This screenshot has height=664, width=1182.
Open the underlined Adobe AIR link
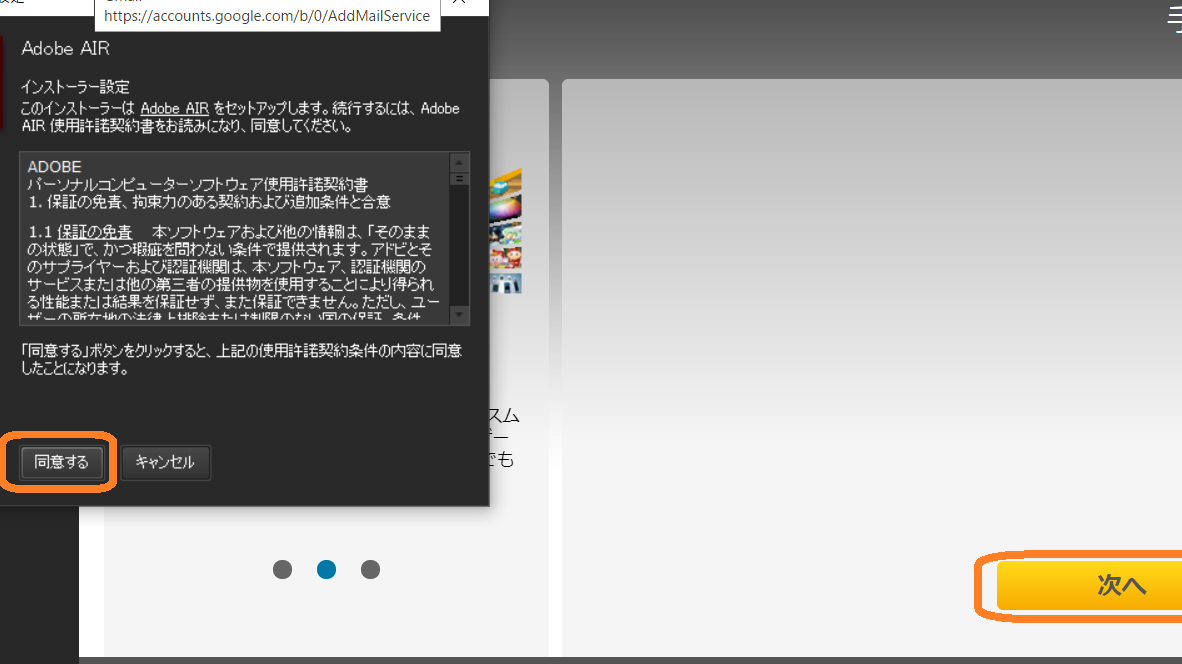[174, 109]
